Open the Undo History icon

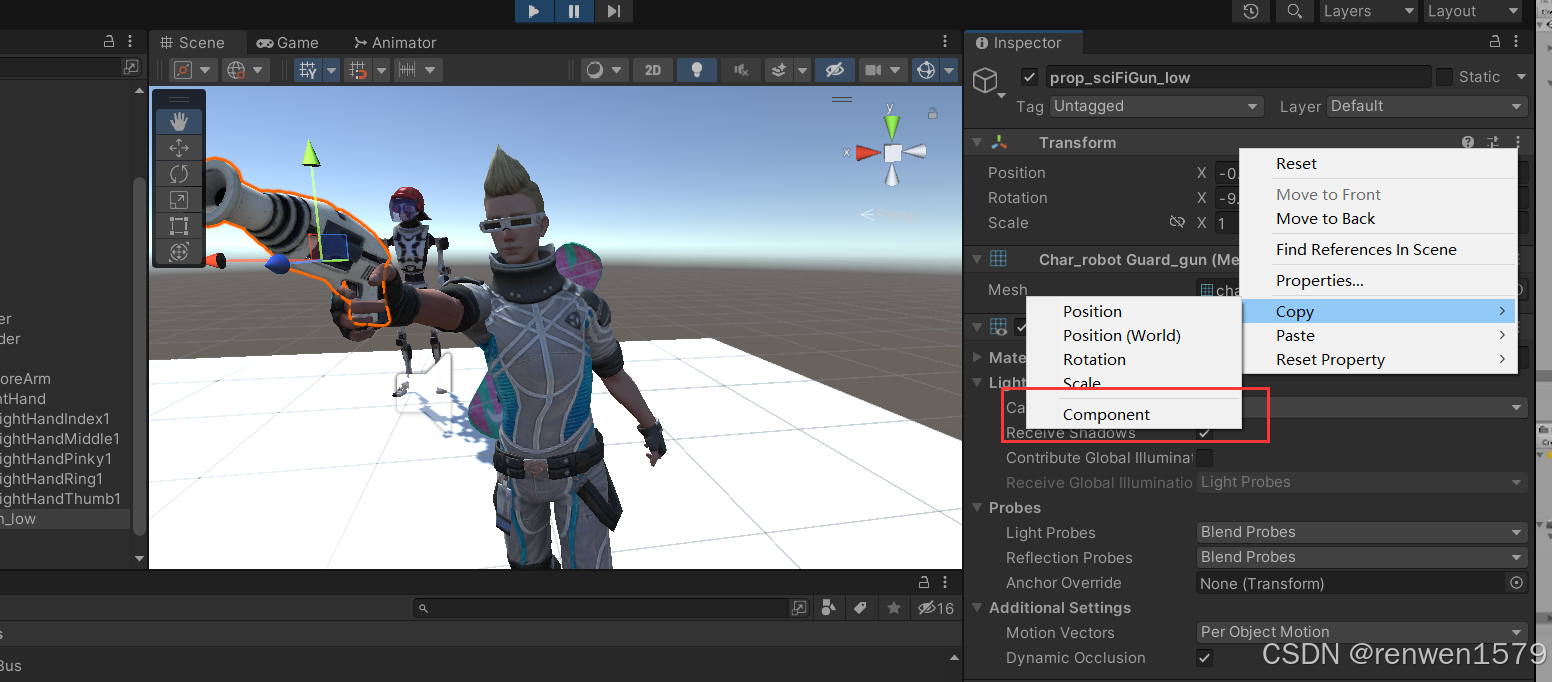pyautogui.click(x=1251, y=11)
